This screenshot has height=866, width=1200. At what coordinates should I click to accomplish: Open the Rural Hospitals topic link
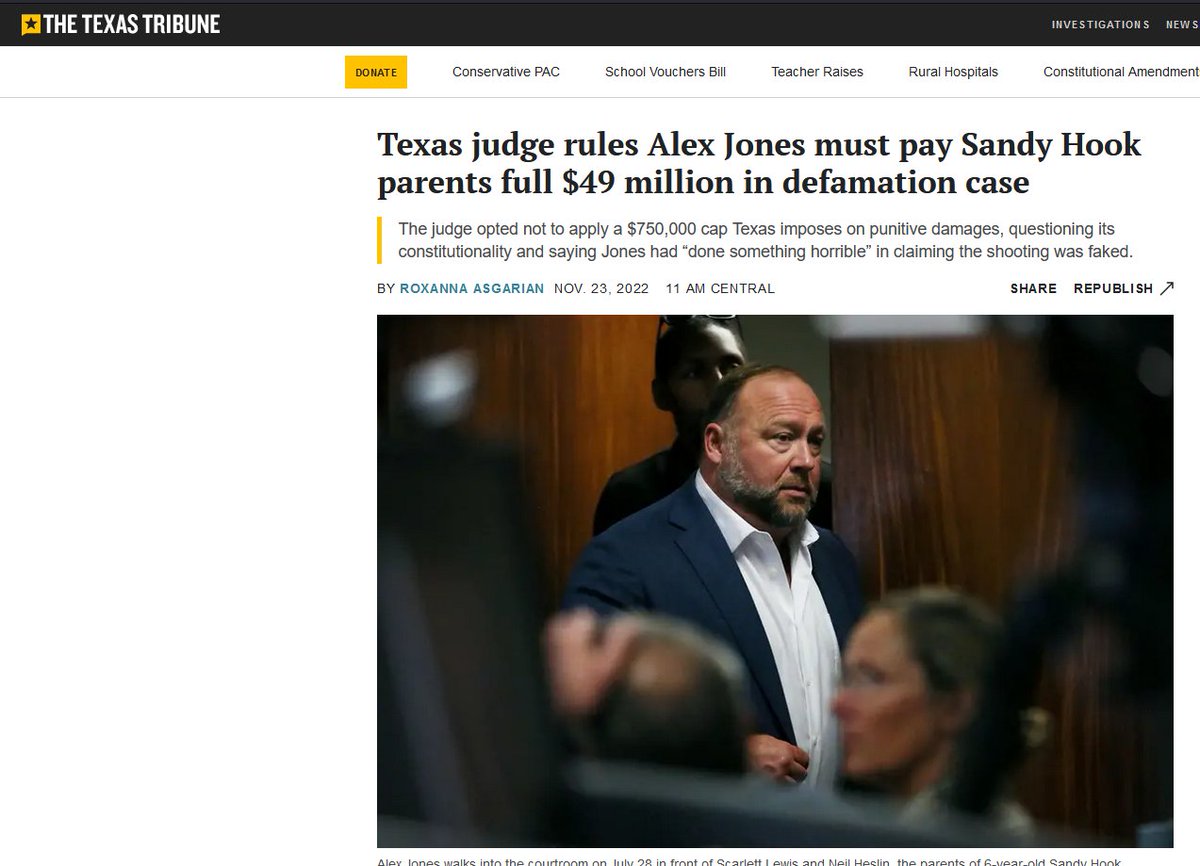(953, 72)
